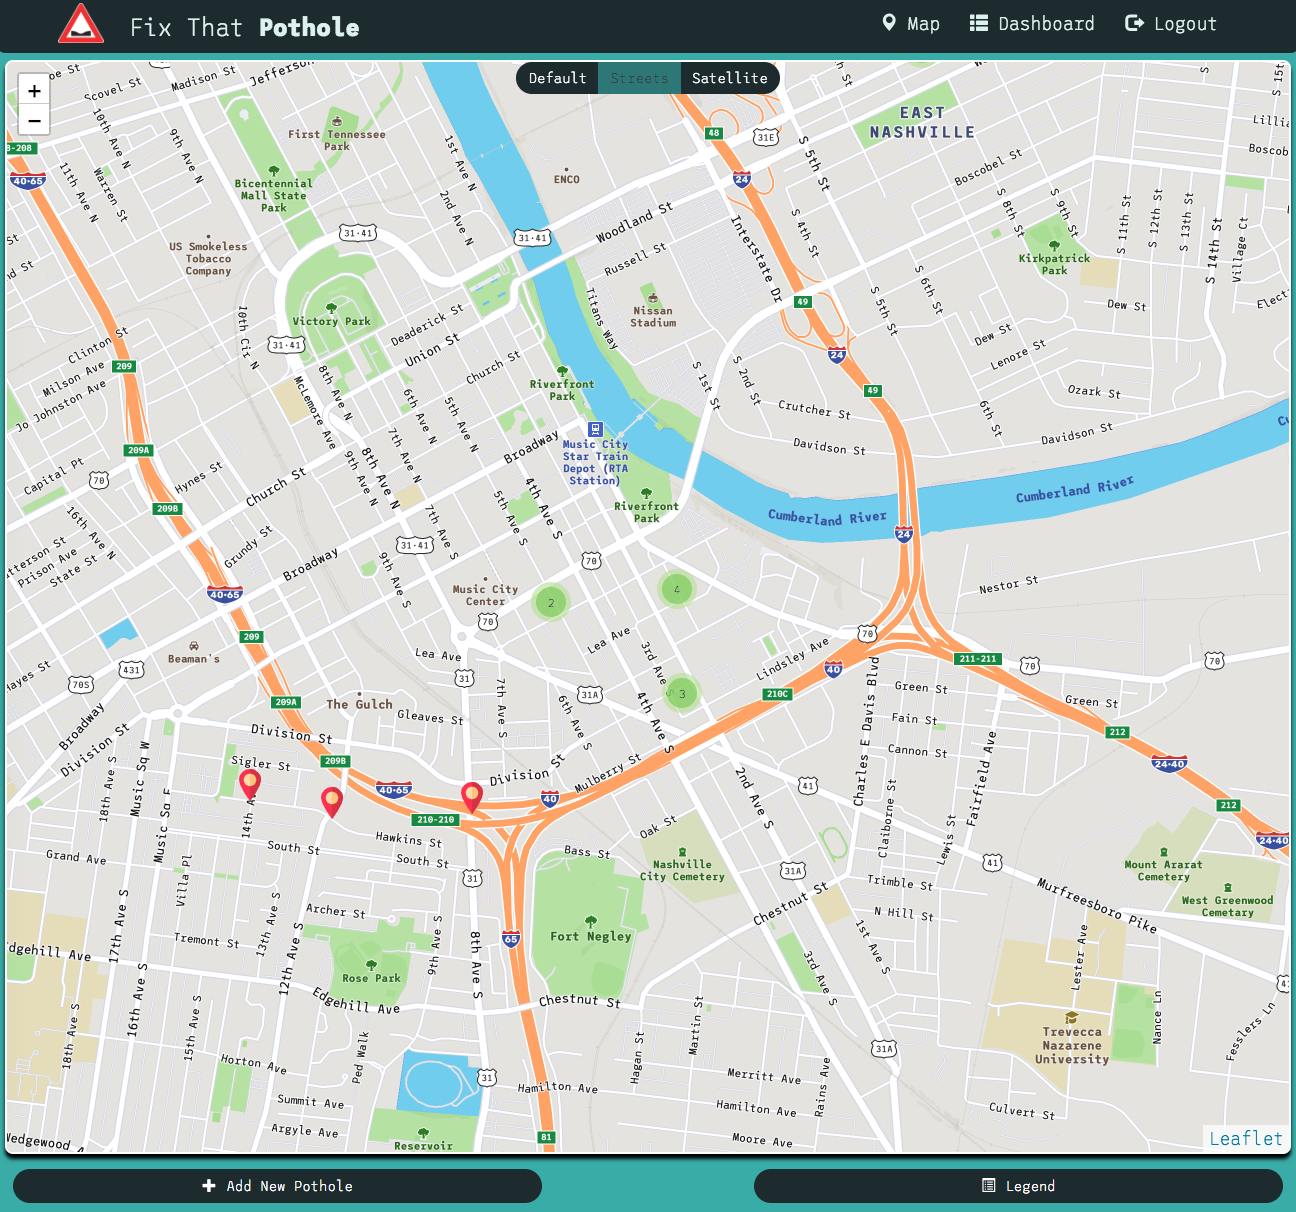Open the Legend panel
The width and height of the screenshot is (1296, 1212).
1018,1186
